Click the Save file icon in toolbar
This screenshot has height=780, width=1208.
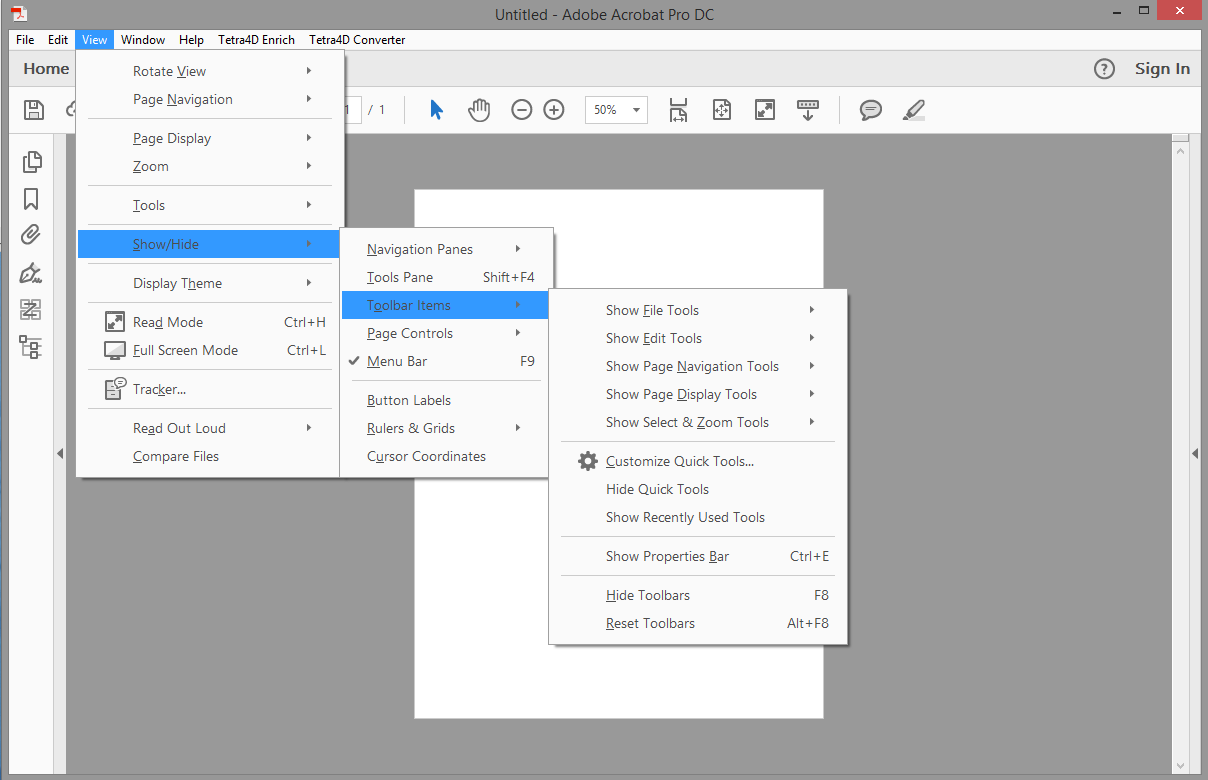click(x=34, y=110)
